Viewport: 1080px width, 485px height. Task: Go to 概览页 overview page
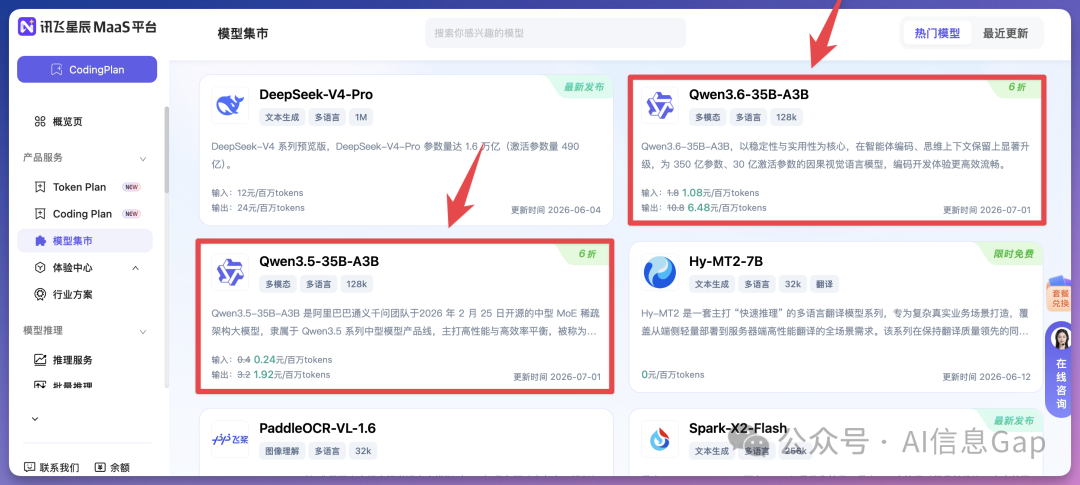tap(68, 122)
